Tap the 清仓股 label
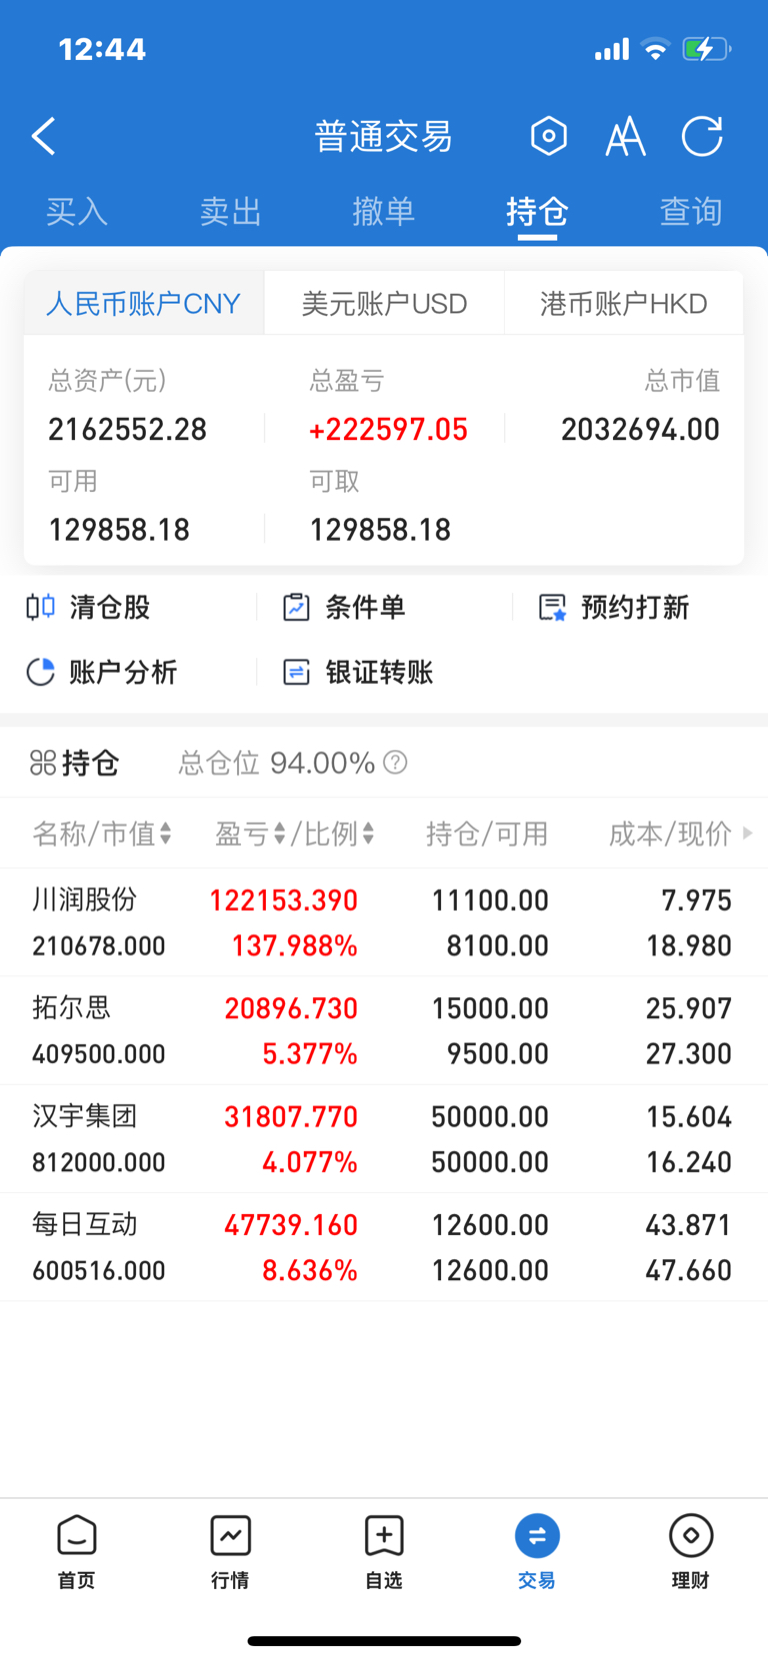Image resolution: width=768 pixels, height=1663 pixels. coord(110,607)
